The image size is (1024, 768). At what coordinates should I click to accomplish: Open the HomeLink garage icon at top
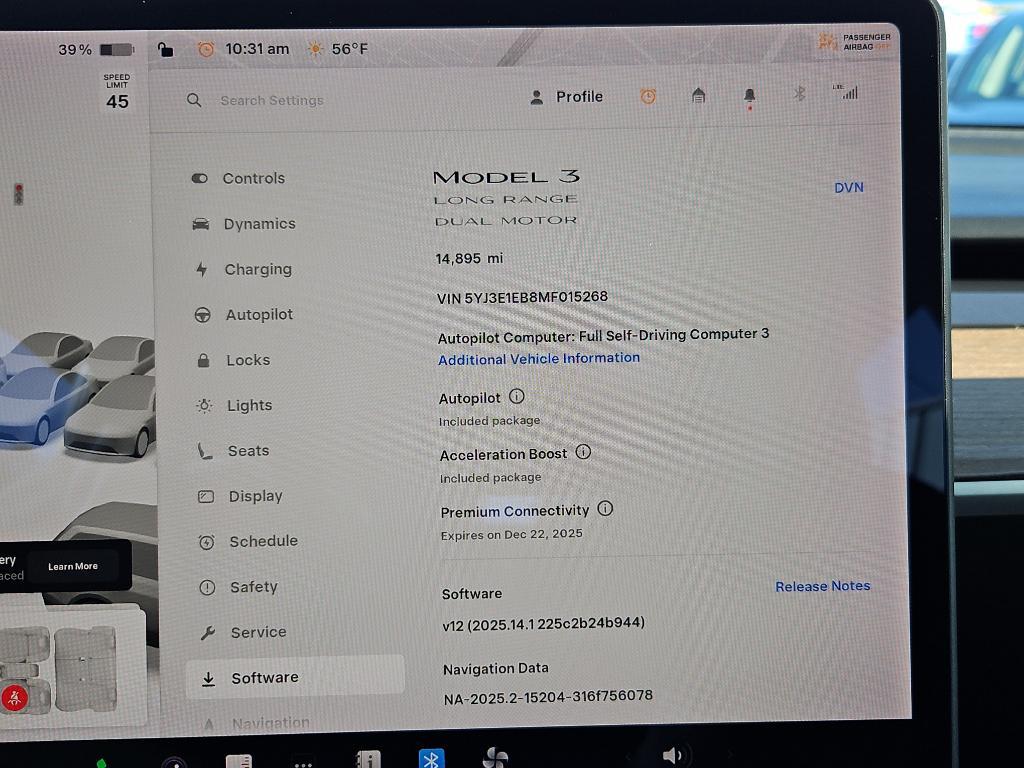point(698,93)
